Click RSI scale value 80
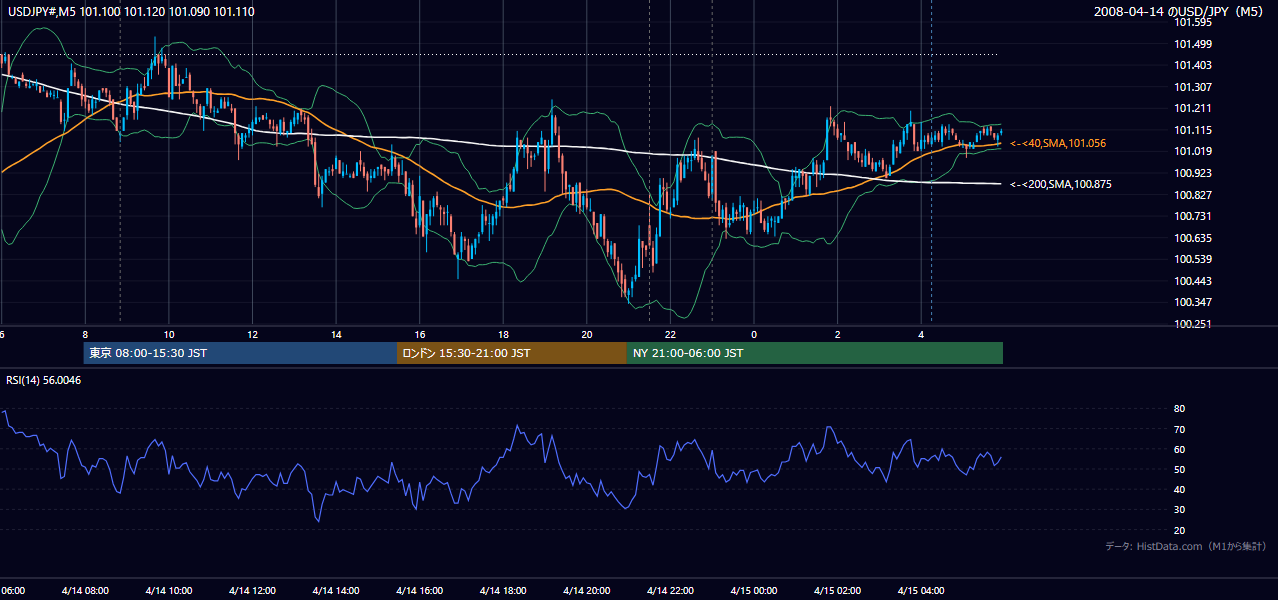The height and width of the screenshot is (600, 1278). 1179,409
